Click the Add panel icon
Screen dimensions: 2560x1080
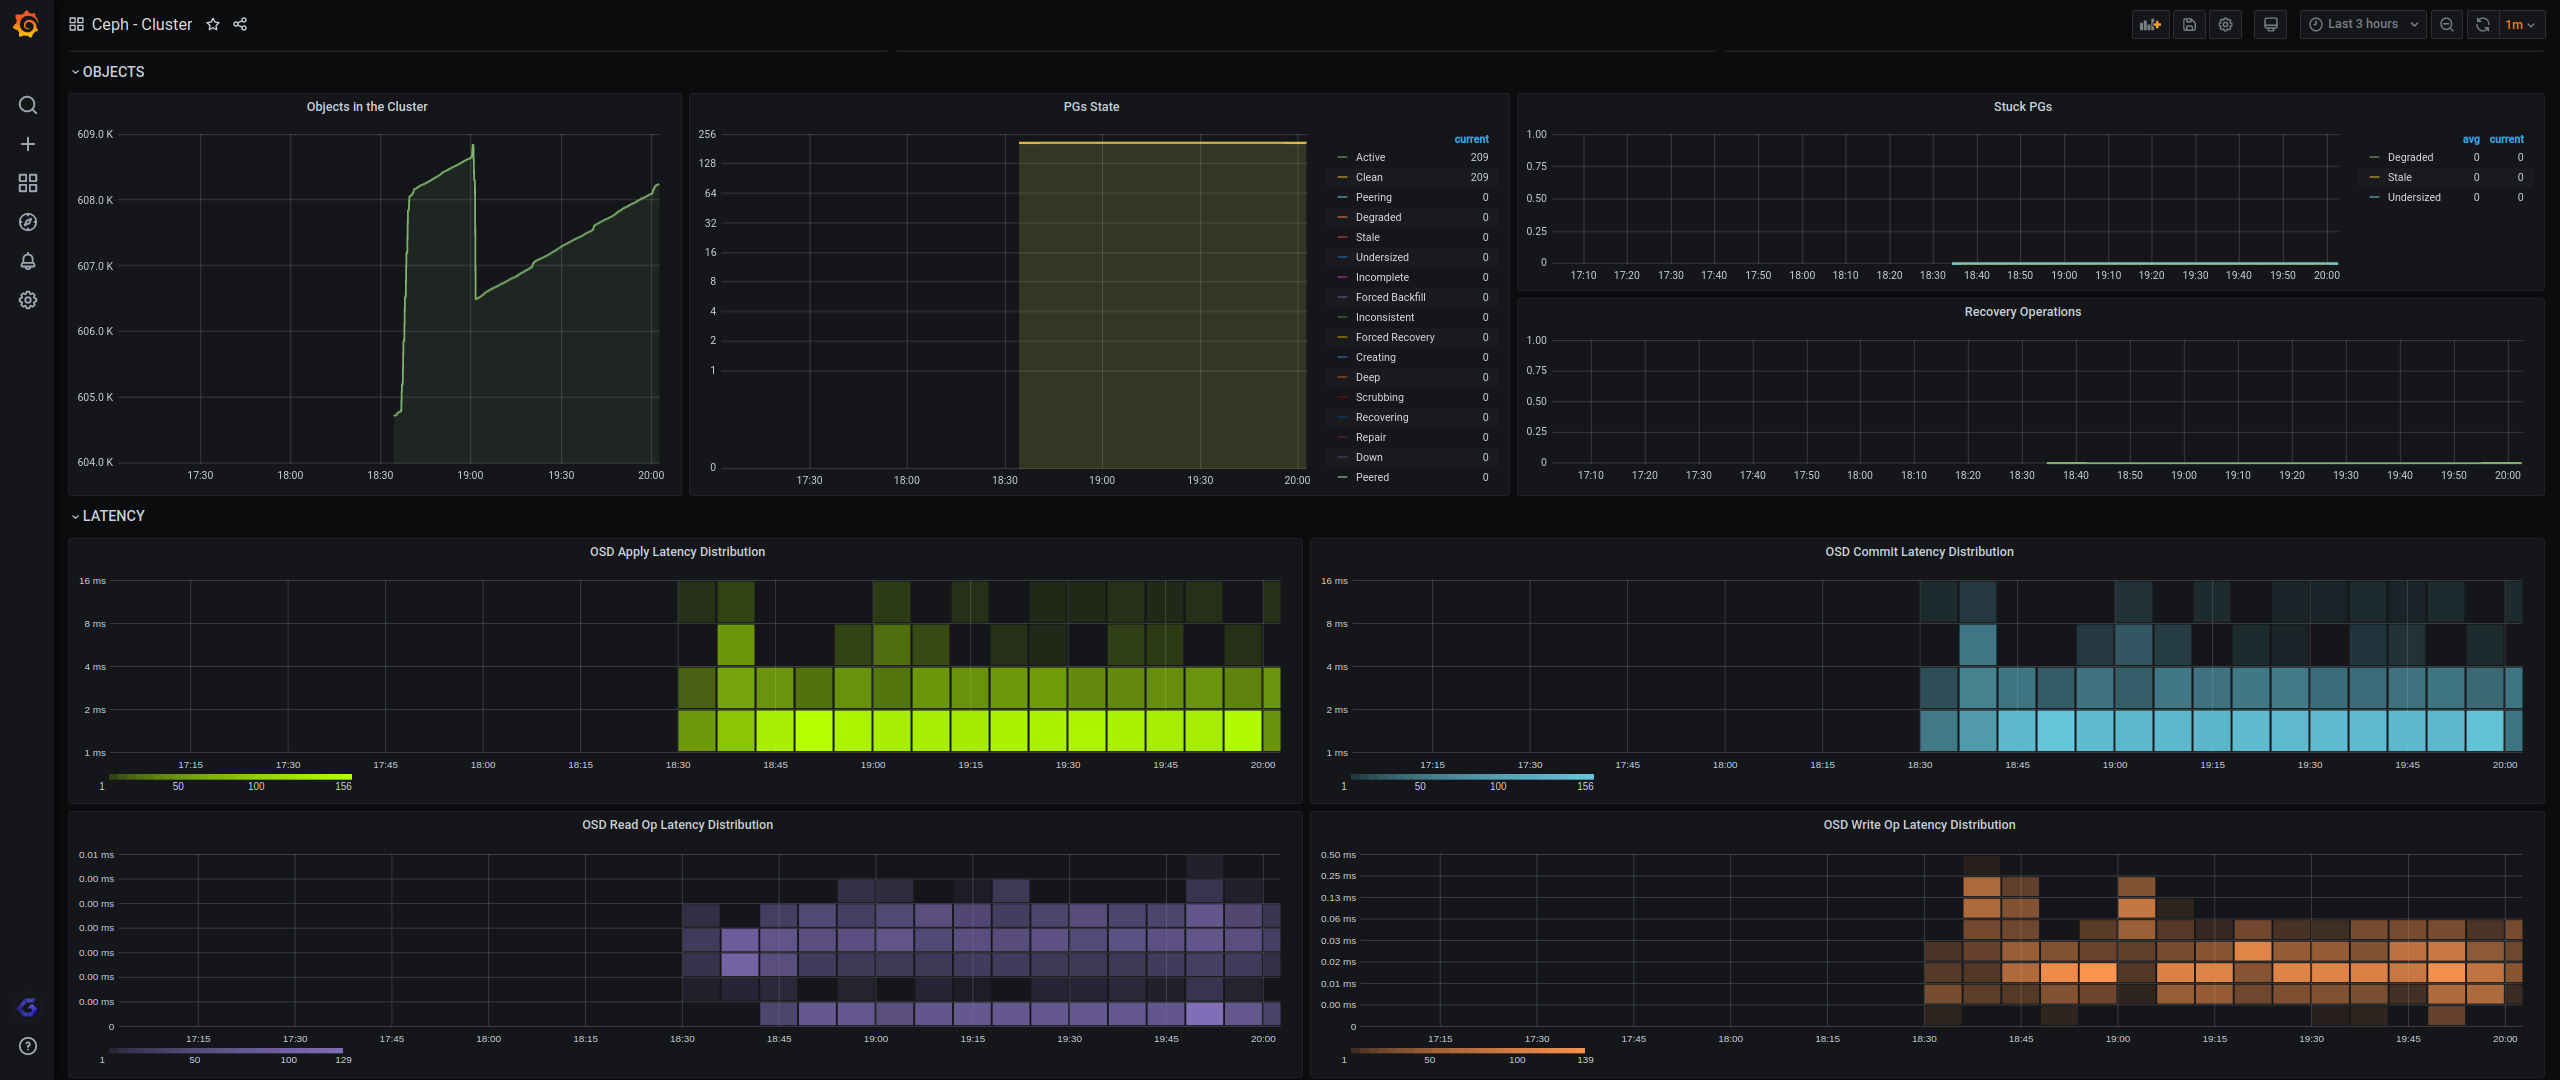2150,25
